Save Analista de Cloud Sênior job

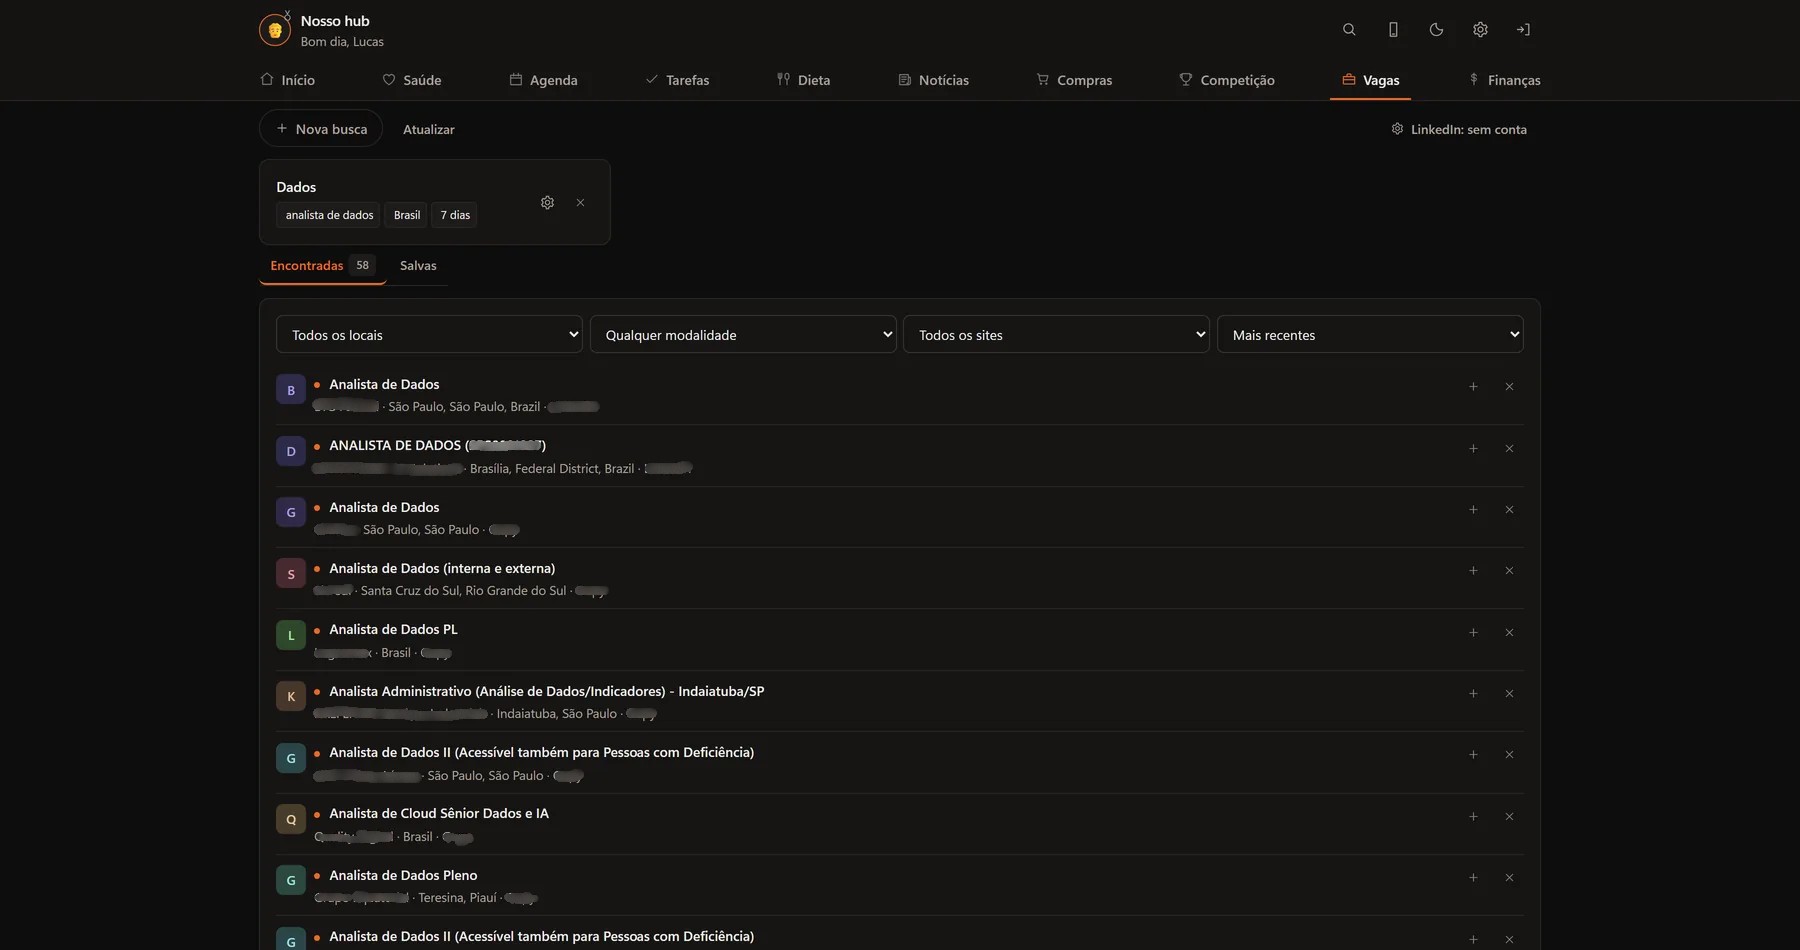[1473, 817]
